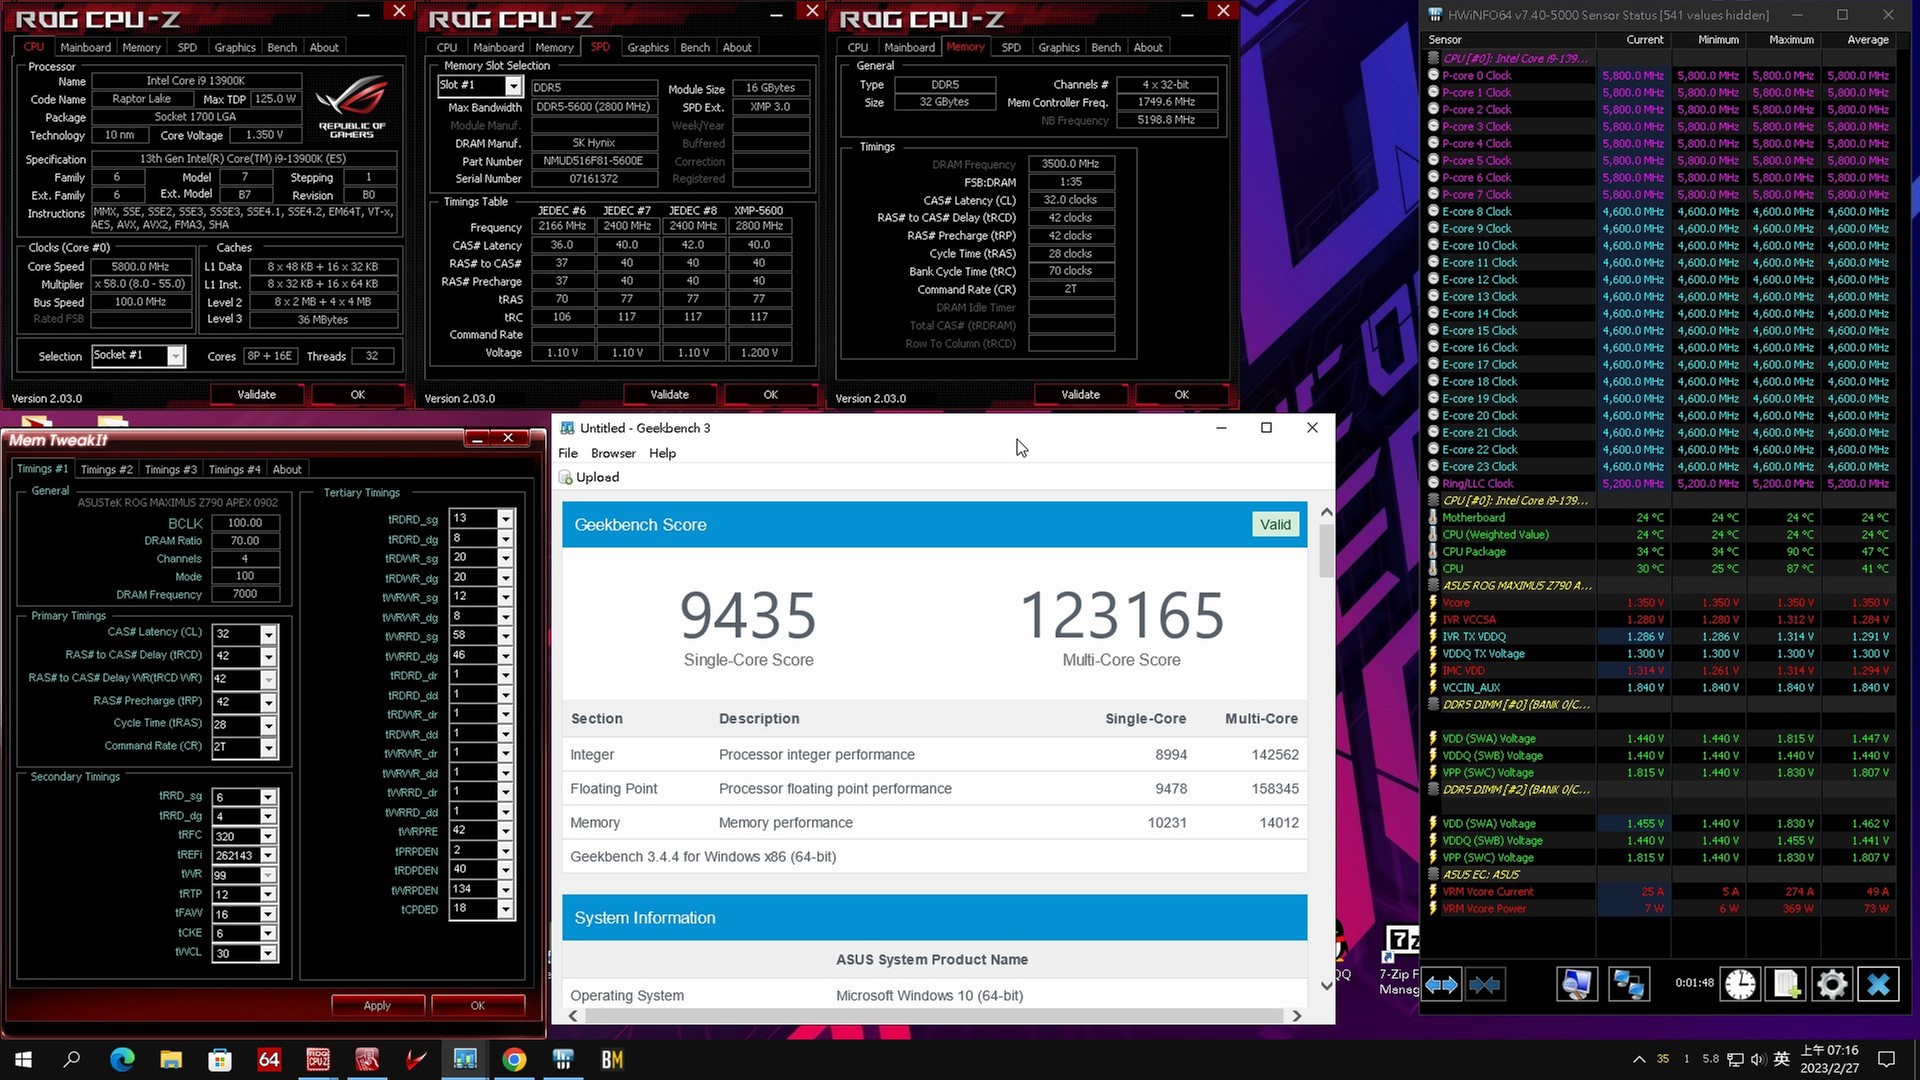Open About tab in MemTweakIt
1920x1080 pixels.
click(287, 470)
